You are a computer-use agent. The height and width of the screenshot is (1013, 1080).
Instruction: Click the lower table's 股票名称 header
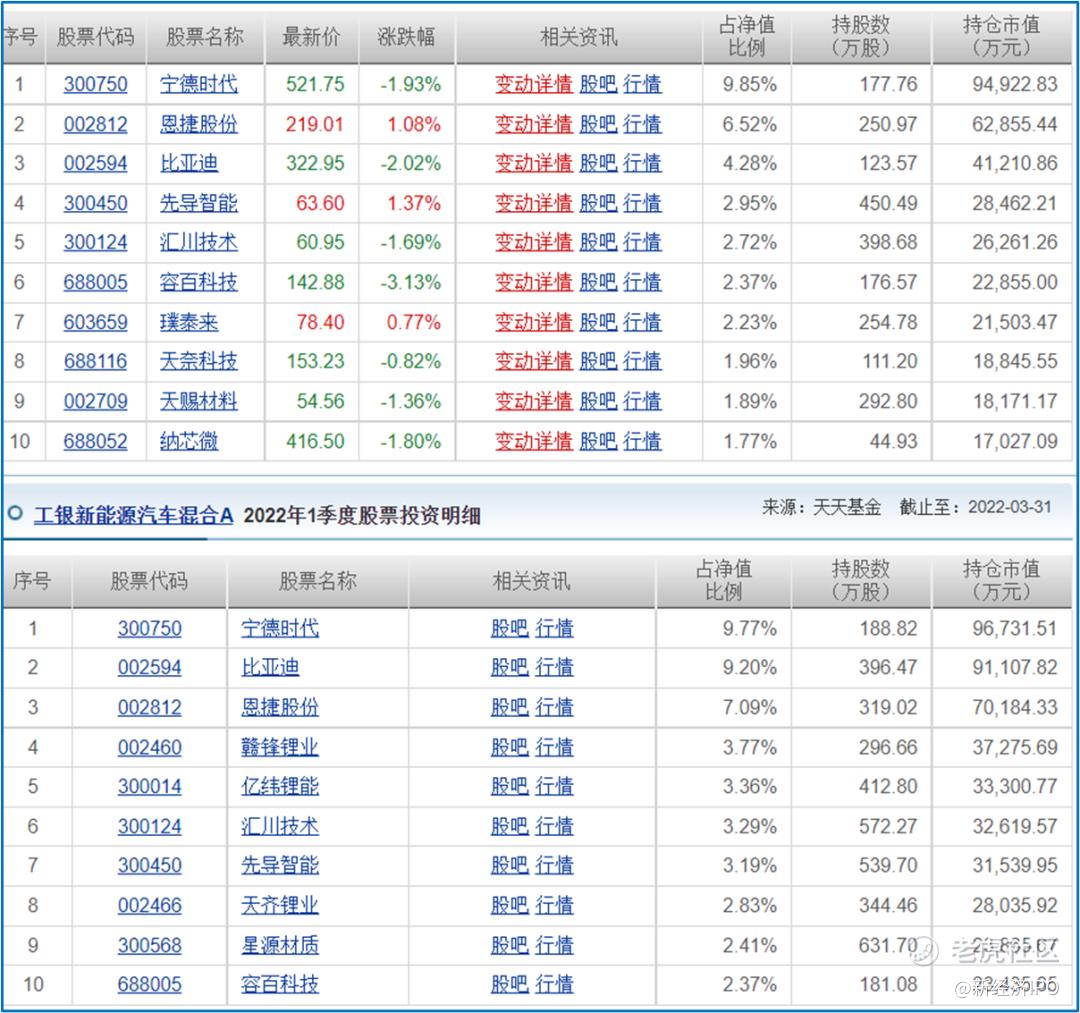pyautogui.click(x=318, y=581)
